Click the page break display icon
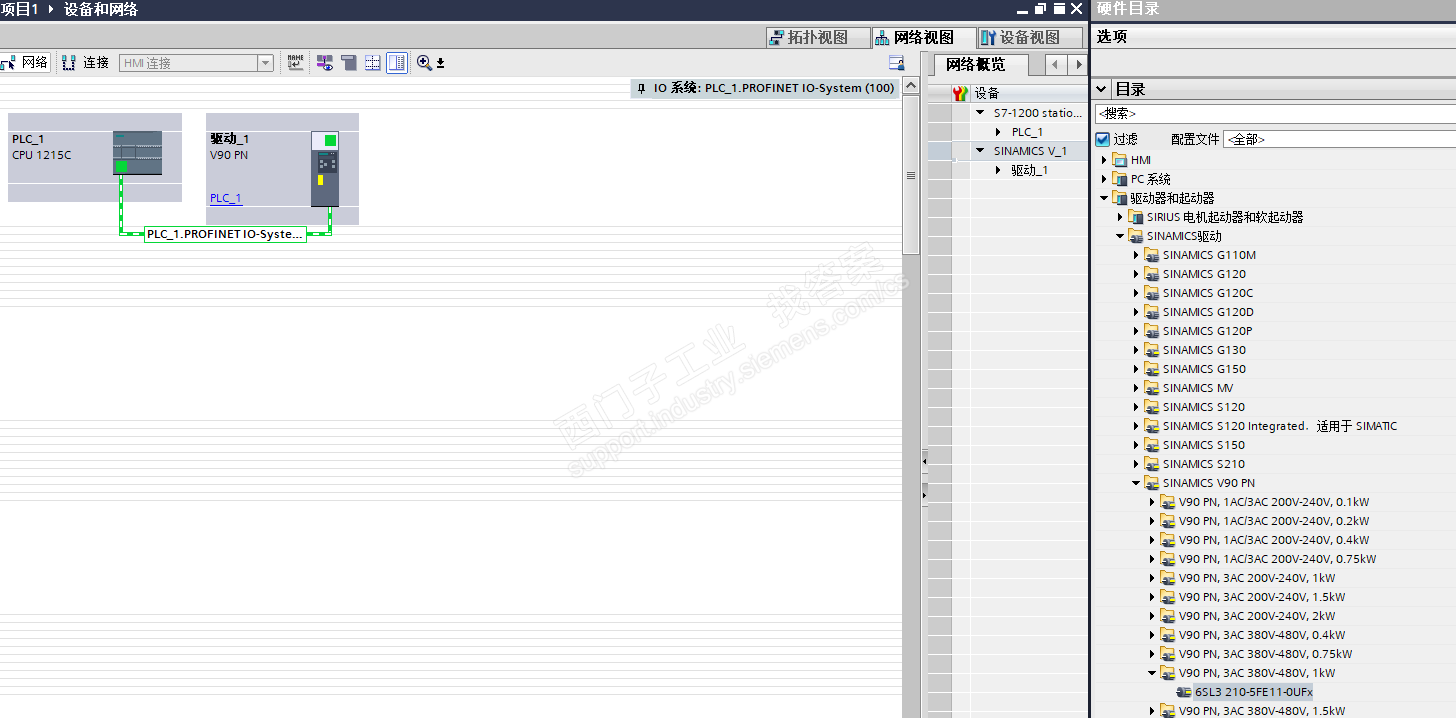 [349, 62]
